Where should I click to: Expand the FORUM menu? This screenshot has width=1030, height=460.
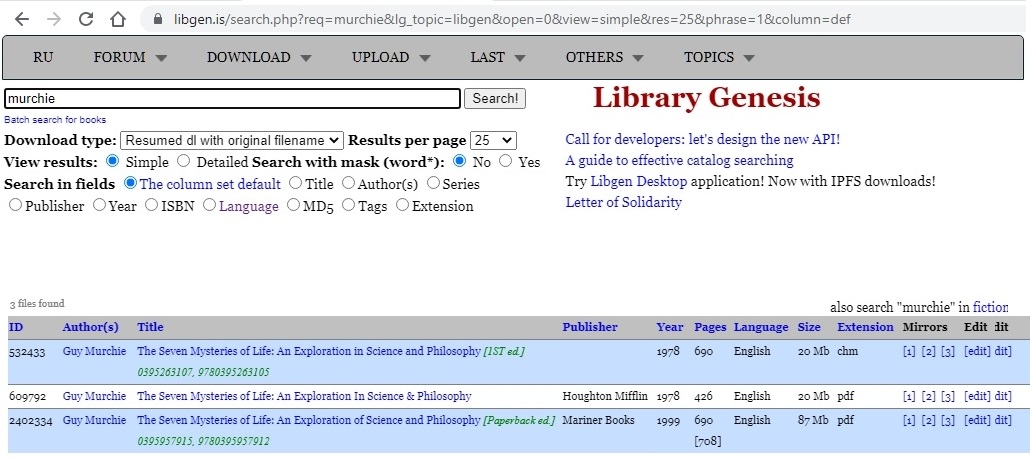pyautogui.click(x=130, y=57)
